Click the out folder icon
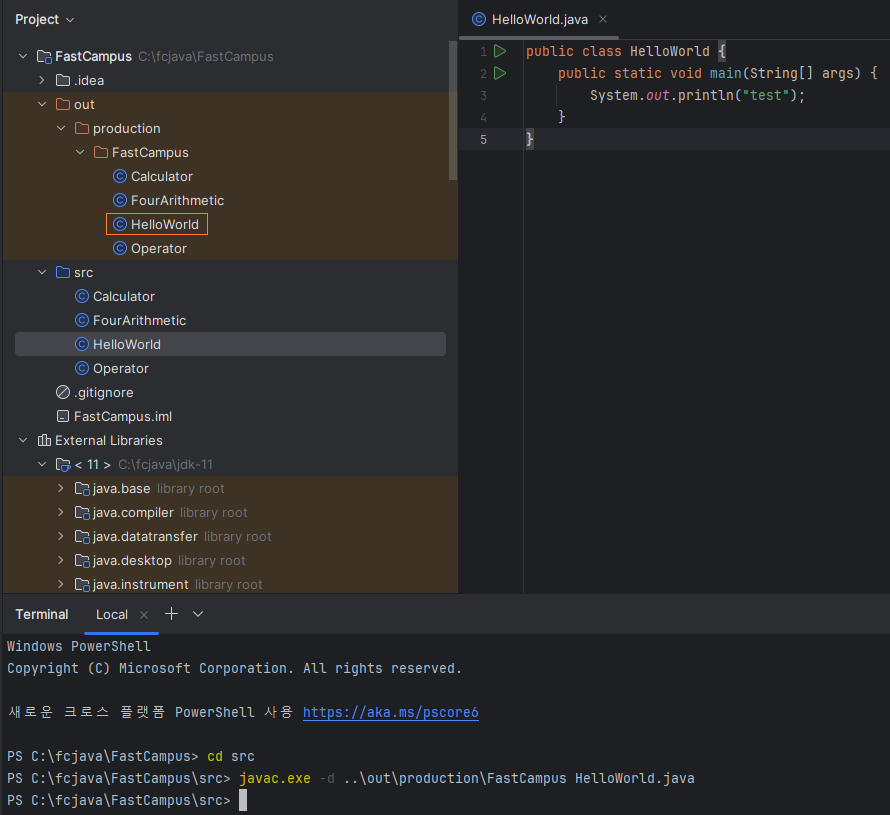Viewport: 890px width, 815px height. 63,104
